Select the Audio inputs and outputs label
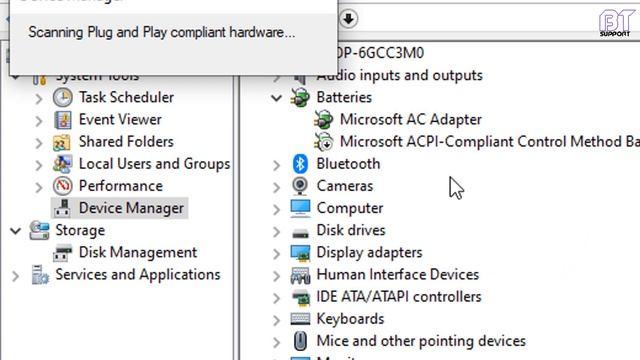Screen dimensions: 640x360 point(400,76)
